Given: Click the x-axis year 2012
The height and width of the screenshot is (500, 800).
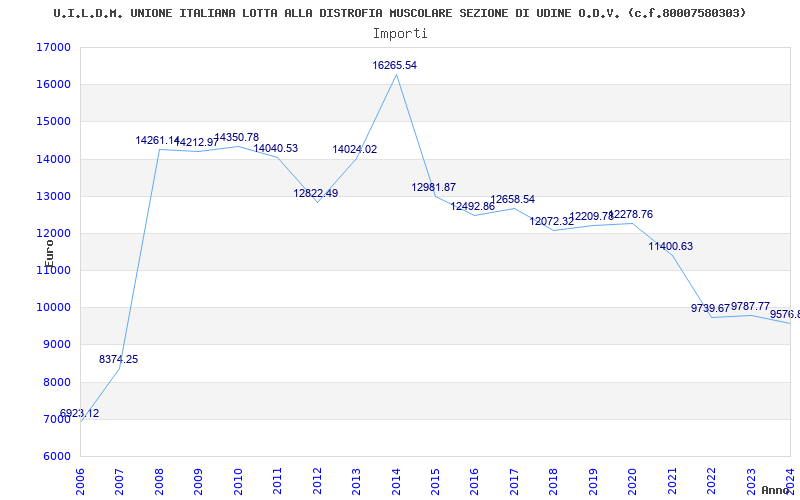Looking at the screenshot, I should (x=317, y=482).
